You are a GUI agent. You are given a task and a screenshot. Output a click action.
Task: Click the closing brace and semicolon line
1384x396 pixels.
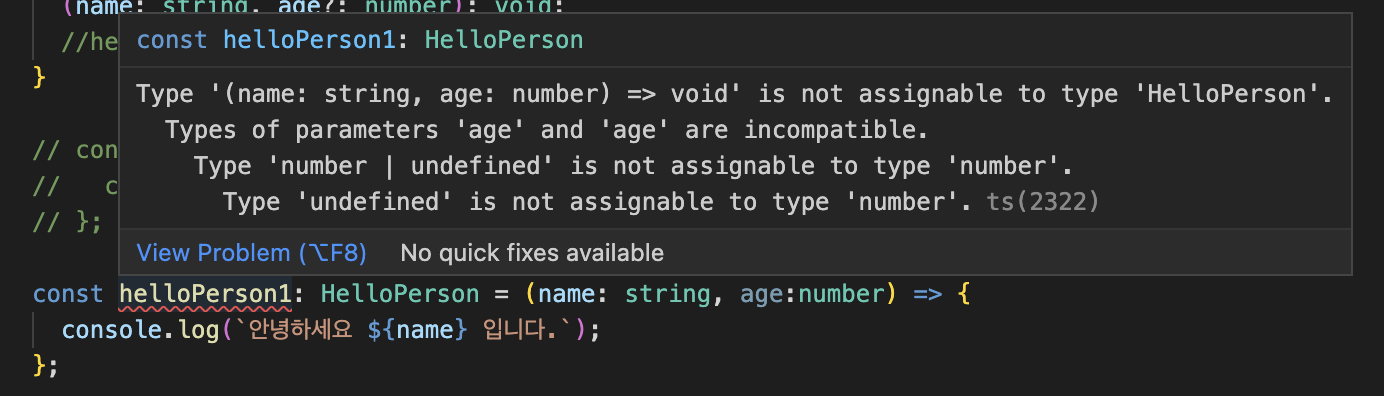pos(46,365)
